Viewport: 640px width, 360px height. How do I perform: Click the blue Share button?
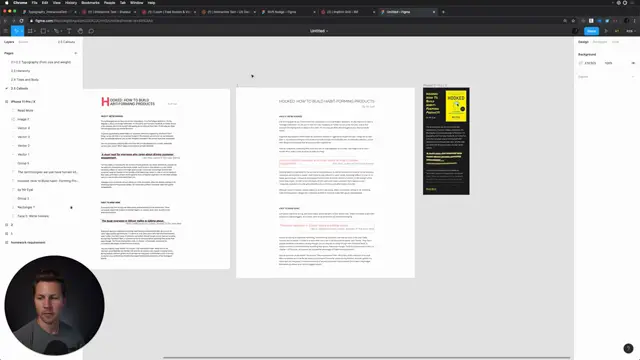click(x=591, y=31)
